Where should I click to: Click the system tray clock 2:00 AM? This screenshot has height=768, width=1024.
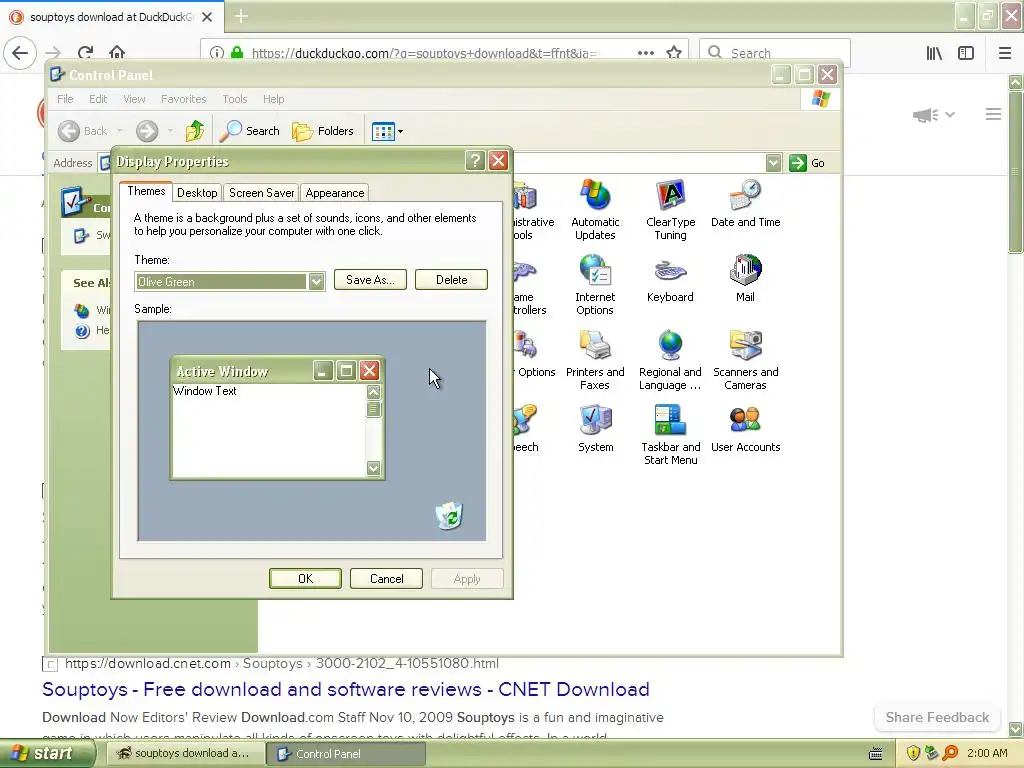click(987, 754)
